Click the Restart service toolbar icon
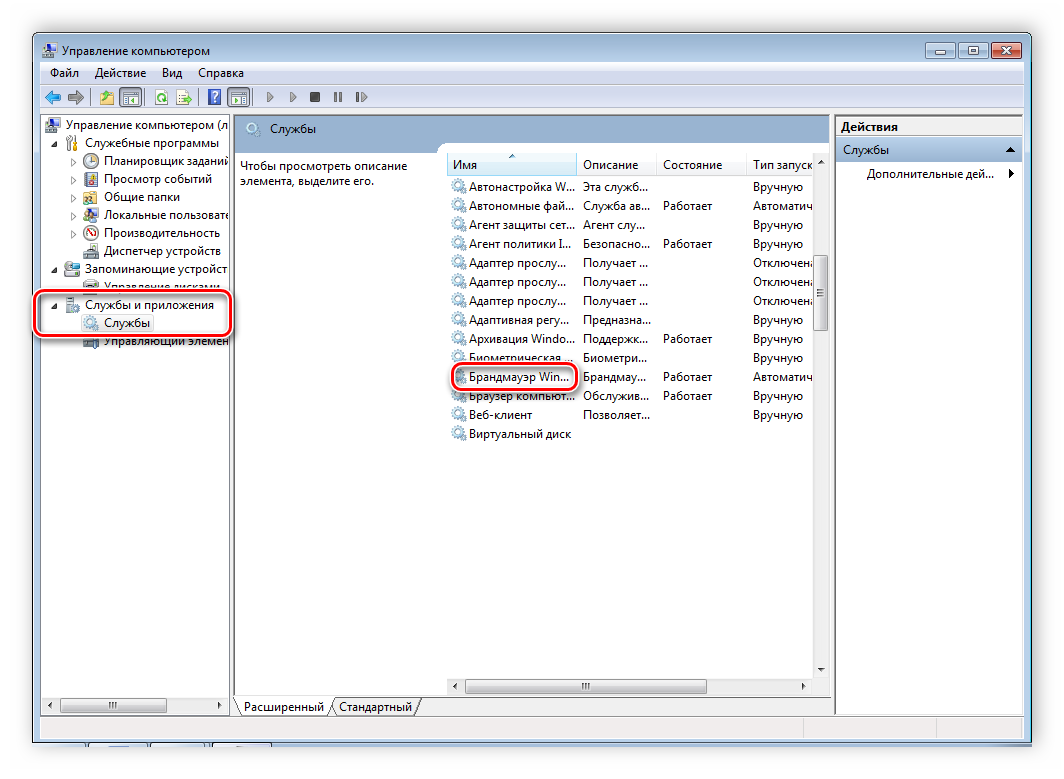1064x779 pixels. coord(361,97)
